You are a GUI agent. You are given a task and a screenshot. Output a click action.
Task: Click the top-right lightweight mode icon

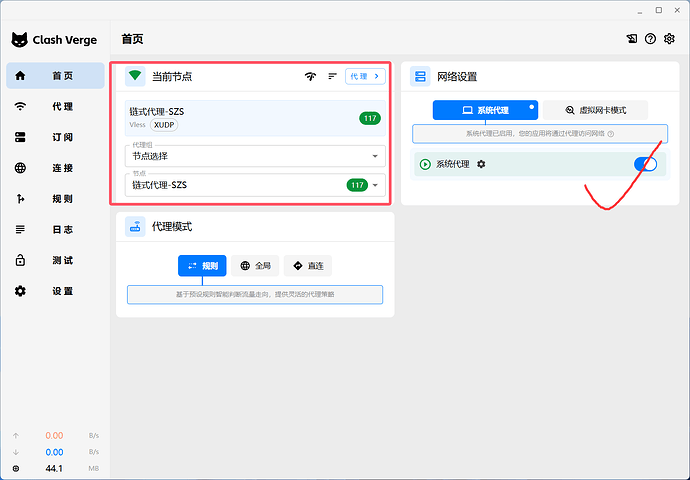[x=632, y=39]
